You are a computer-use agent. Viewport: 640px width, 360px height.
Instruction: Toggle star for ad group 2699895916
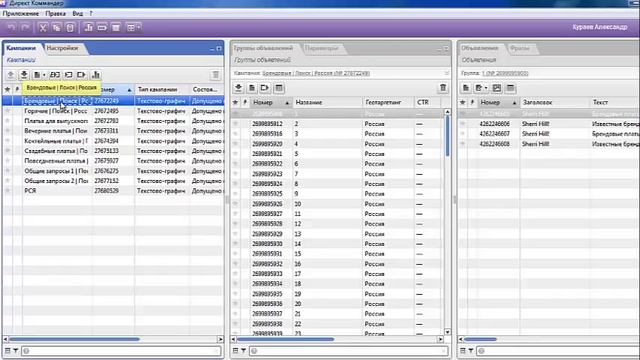236,133
